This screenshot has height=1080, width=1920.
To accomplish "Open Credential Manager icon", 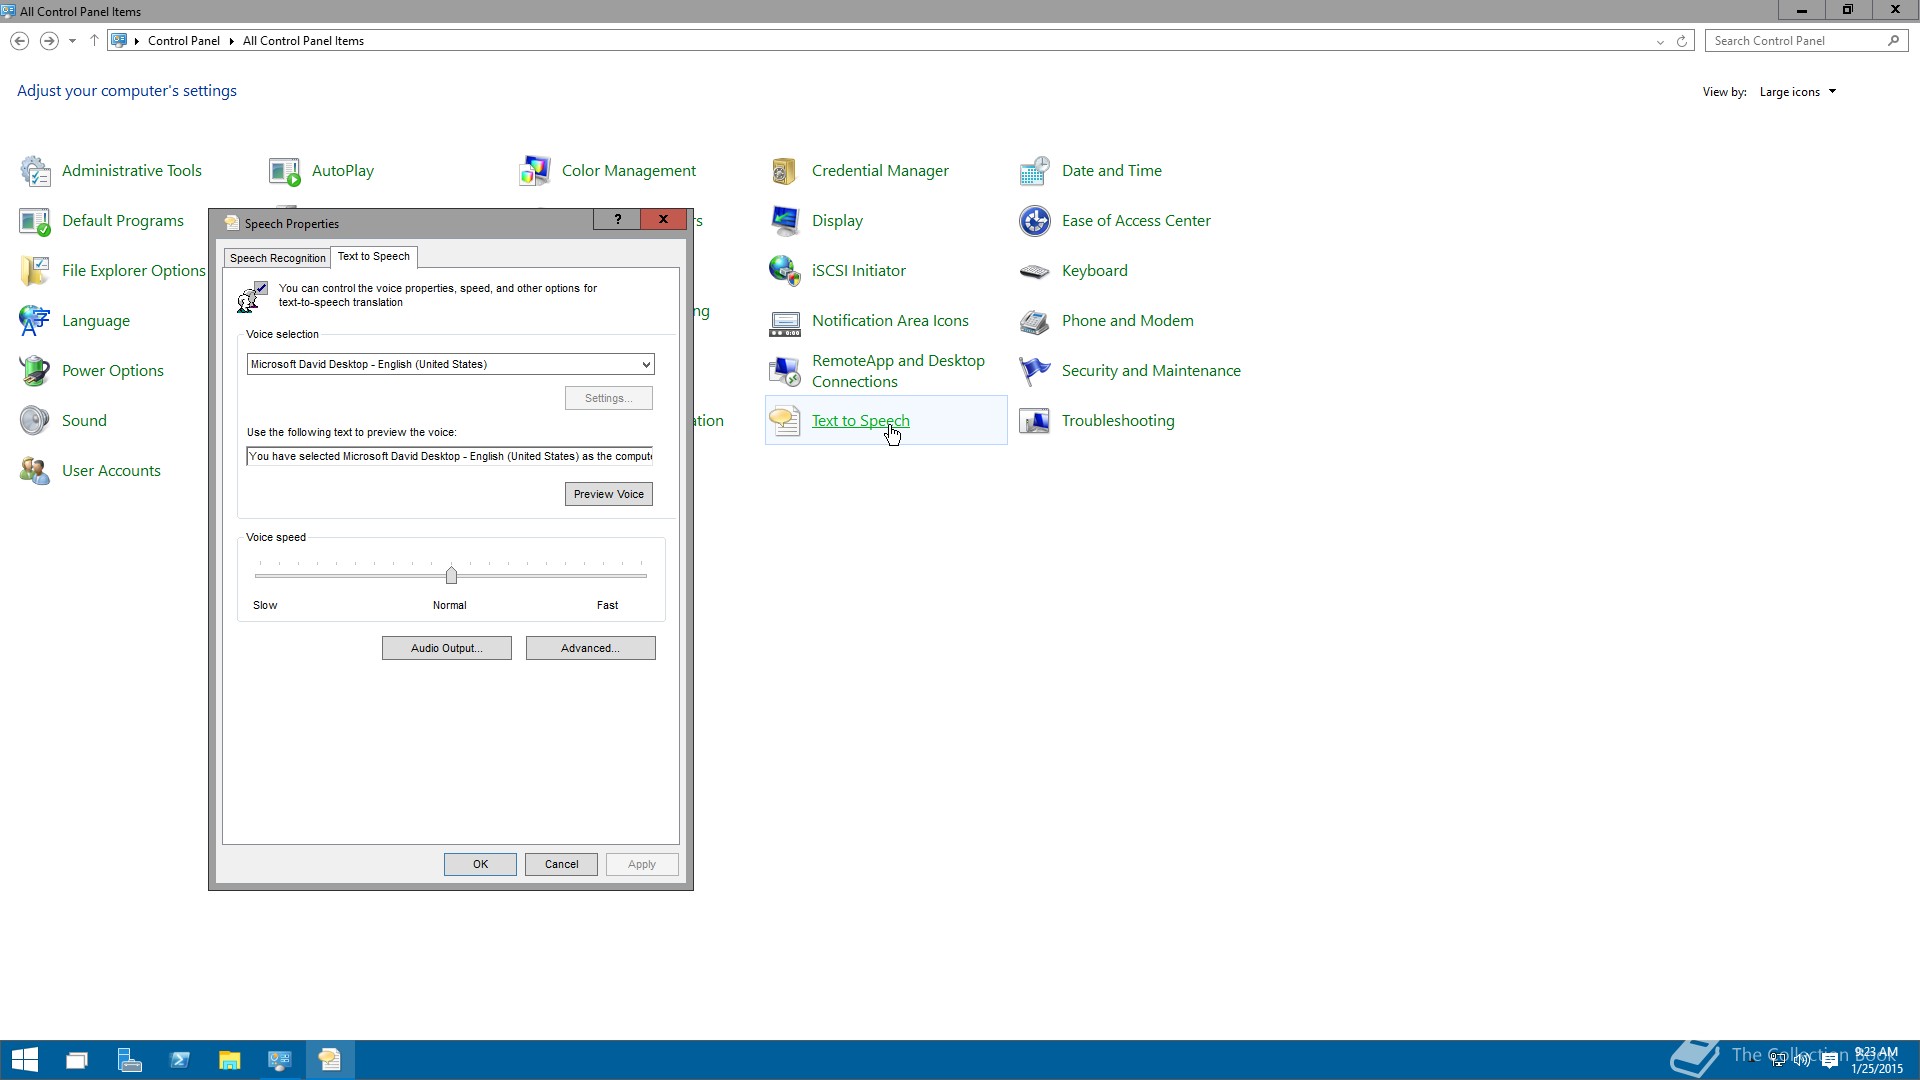I will coord(785,171).
